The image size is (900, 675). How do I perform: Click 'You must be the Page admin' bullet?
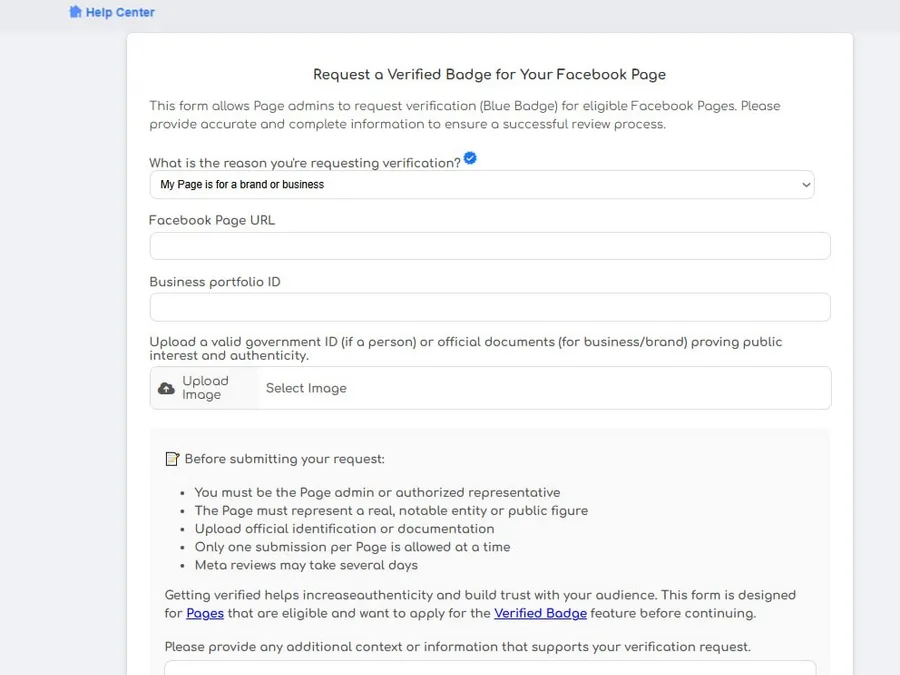377,492
